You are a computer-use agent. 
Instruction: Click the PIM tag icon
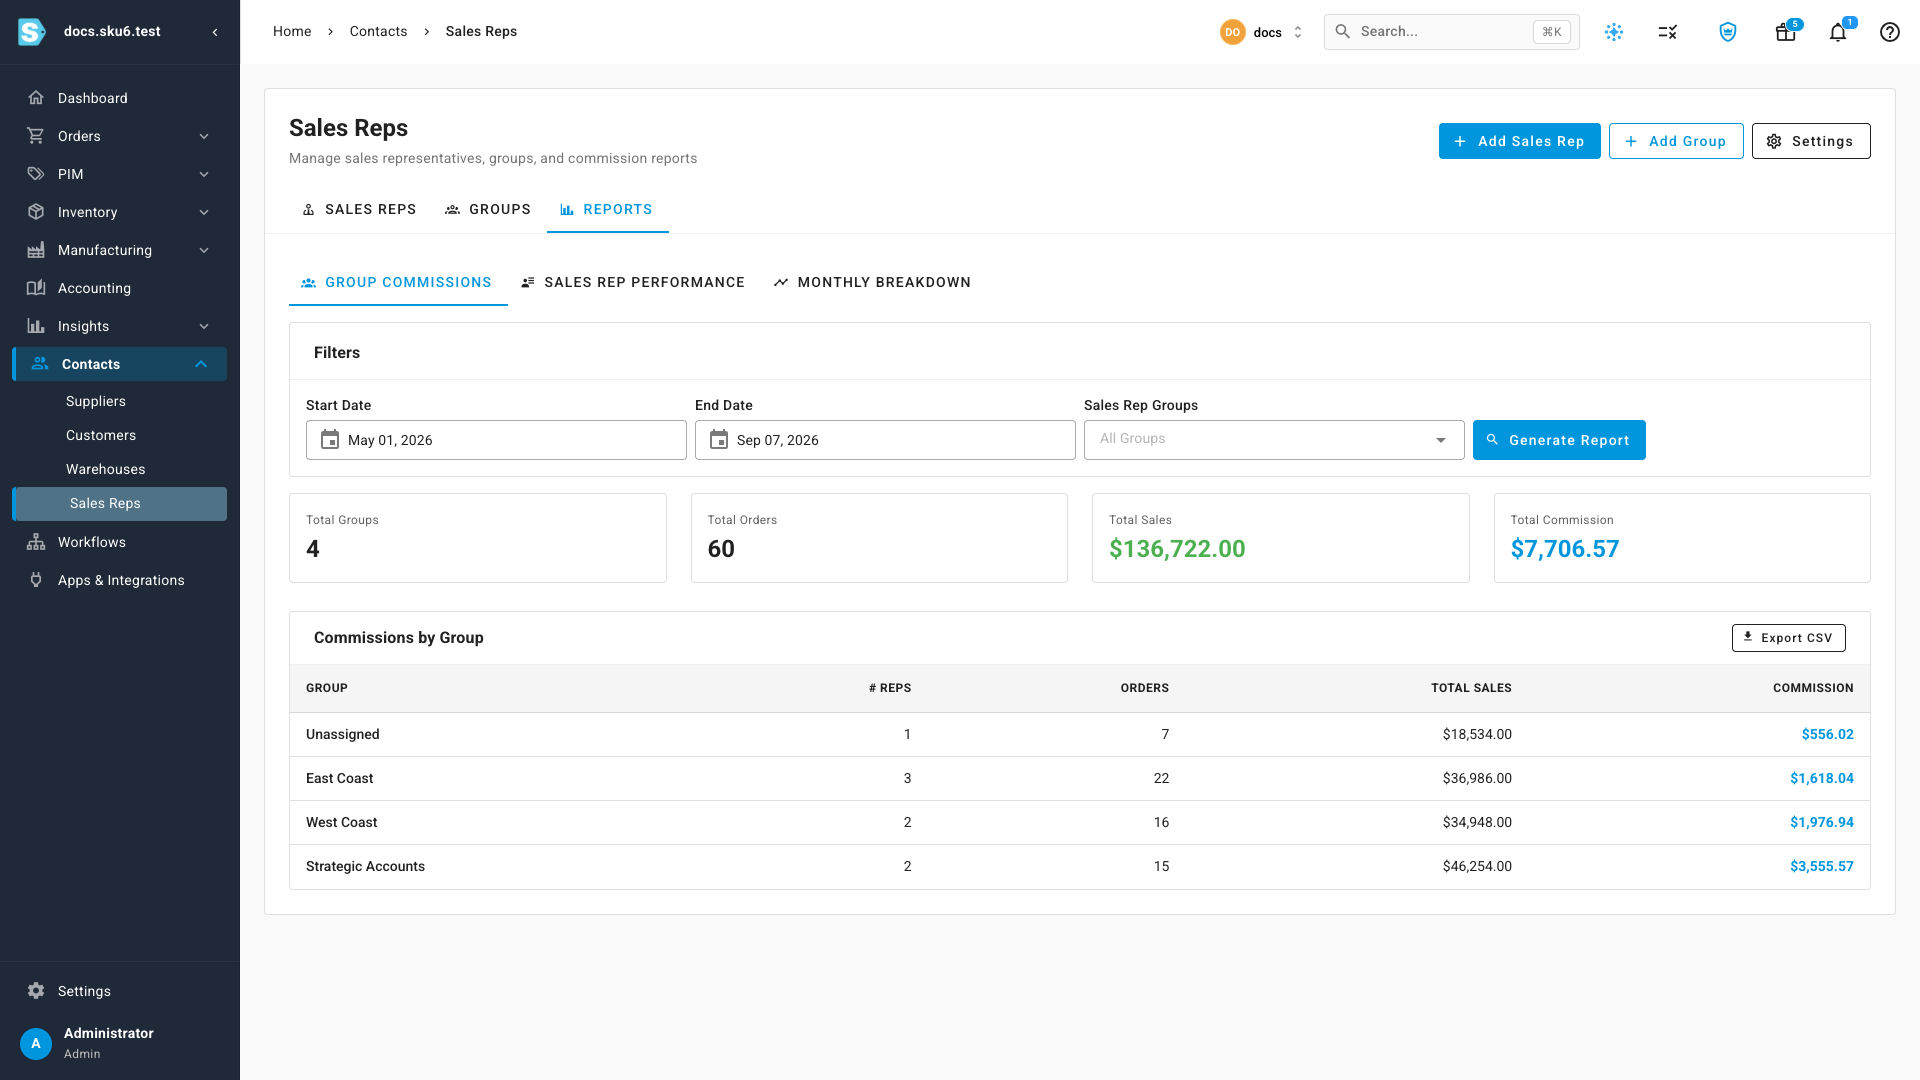[36, 174]
